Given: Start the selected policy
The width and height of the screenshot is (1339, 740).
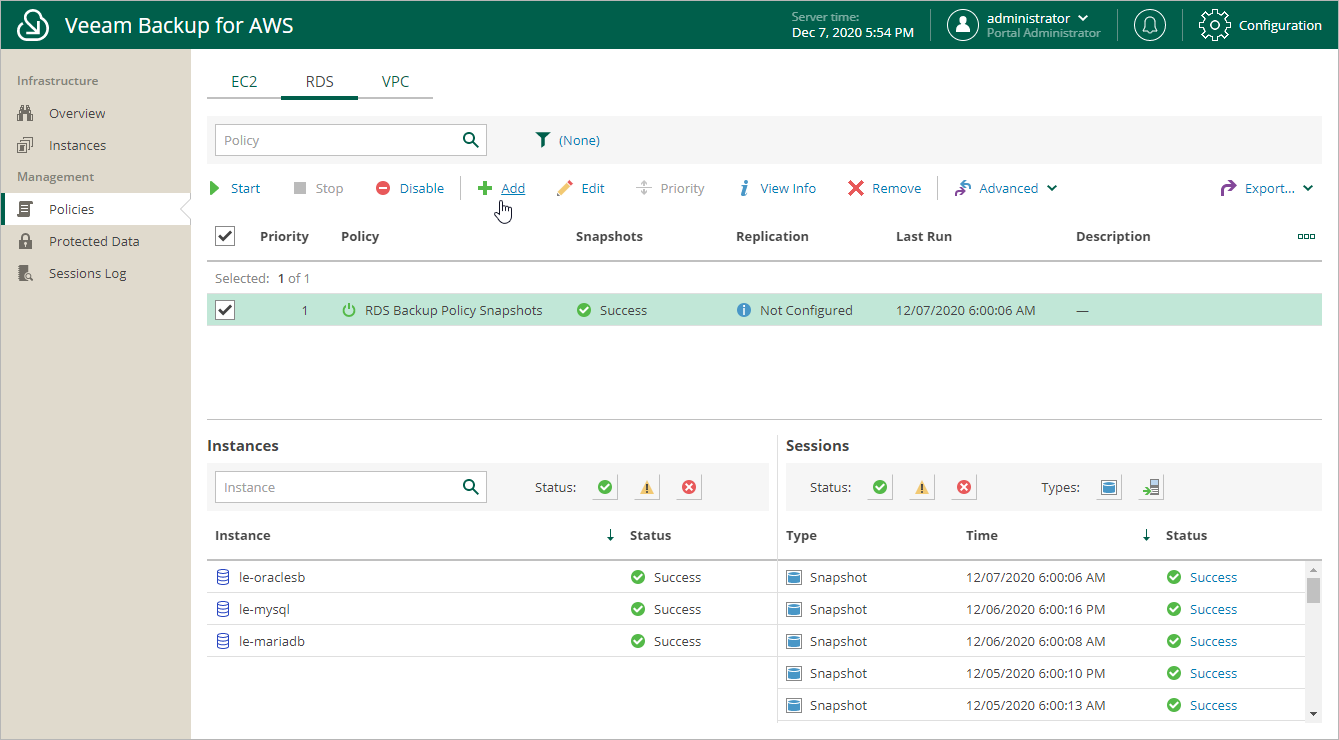Looking at the screenshot, I should [235, 188].
